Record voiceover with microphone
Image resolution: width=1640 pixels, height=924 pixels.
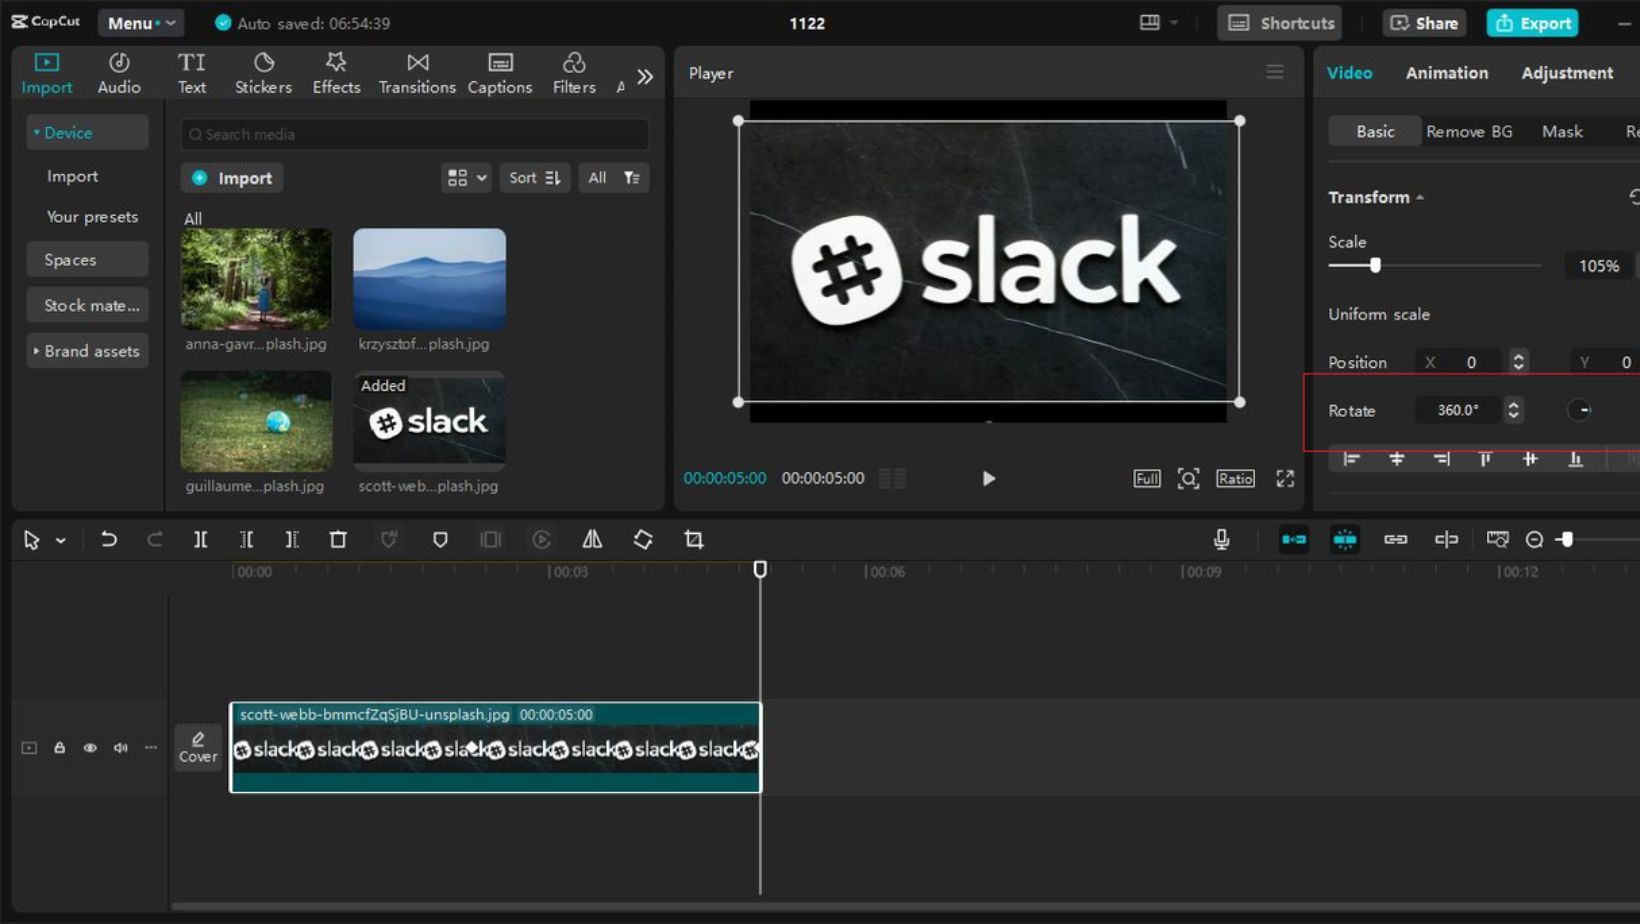coord(1221,540)
